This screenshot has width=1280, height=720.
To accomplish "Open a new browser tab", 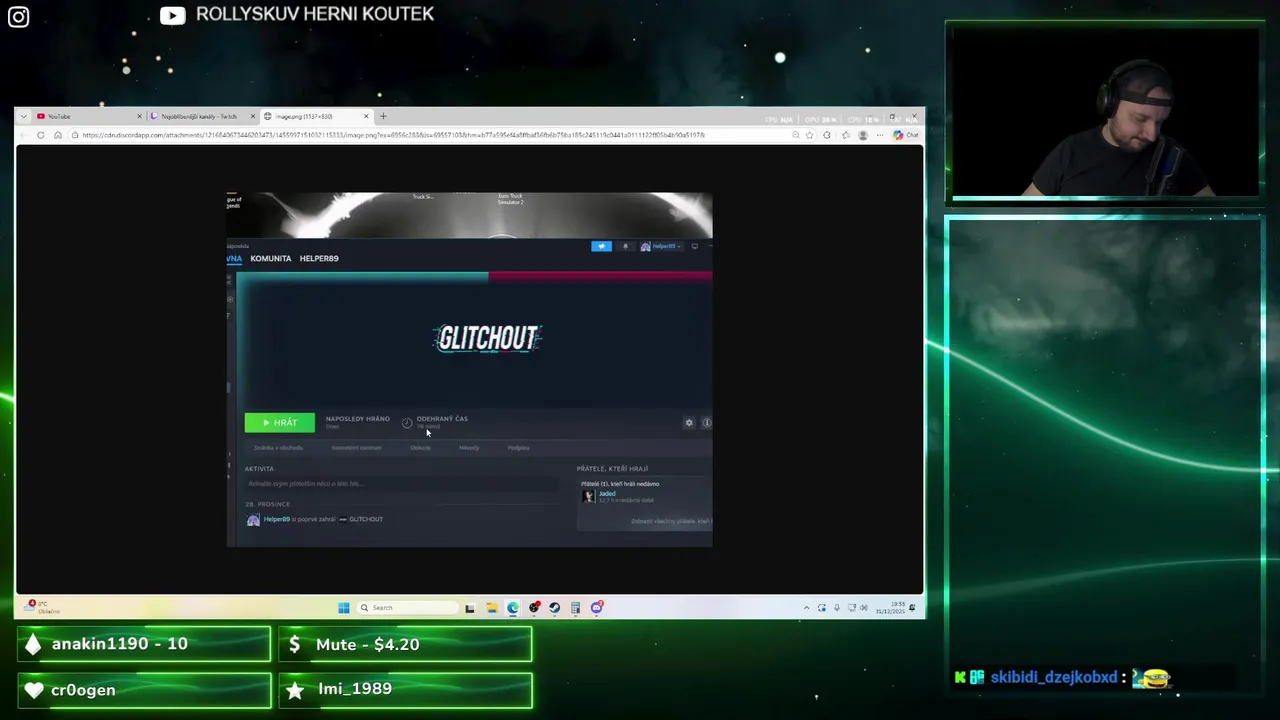I will coord(383,116).
